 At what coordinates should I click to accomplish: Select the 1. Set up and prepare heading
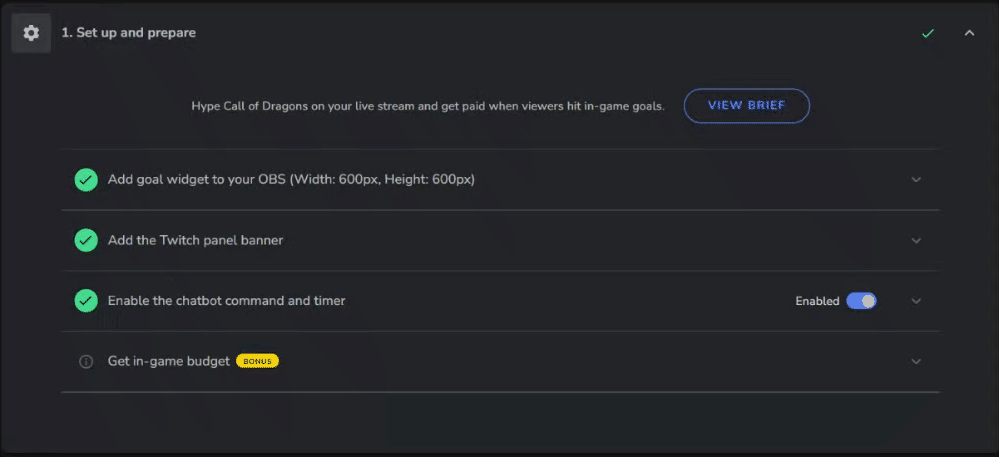pos(129,33)
